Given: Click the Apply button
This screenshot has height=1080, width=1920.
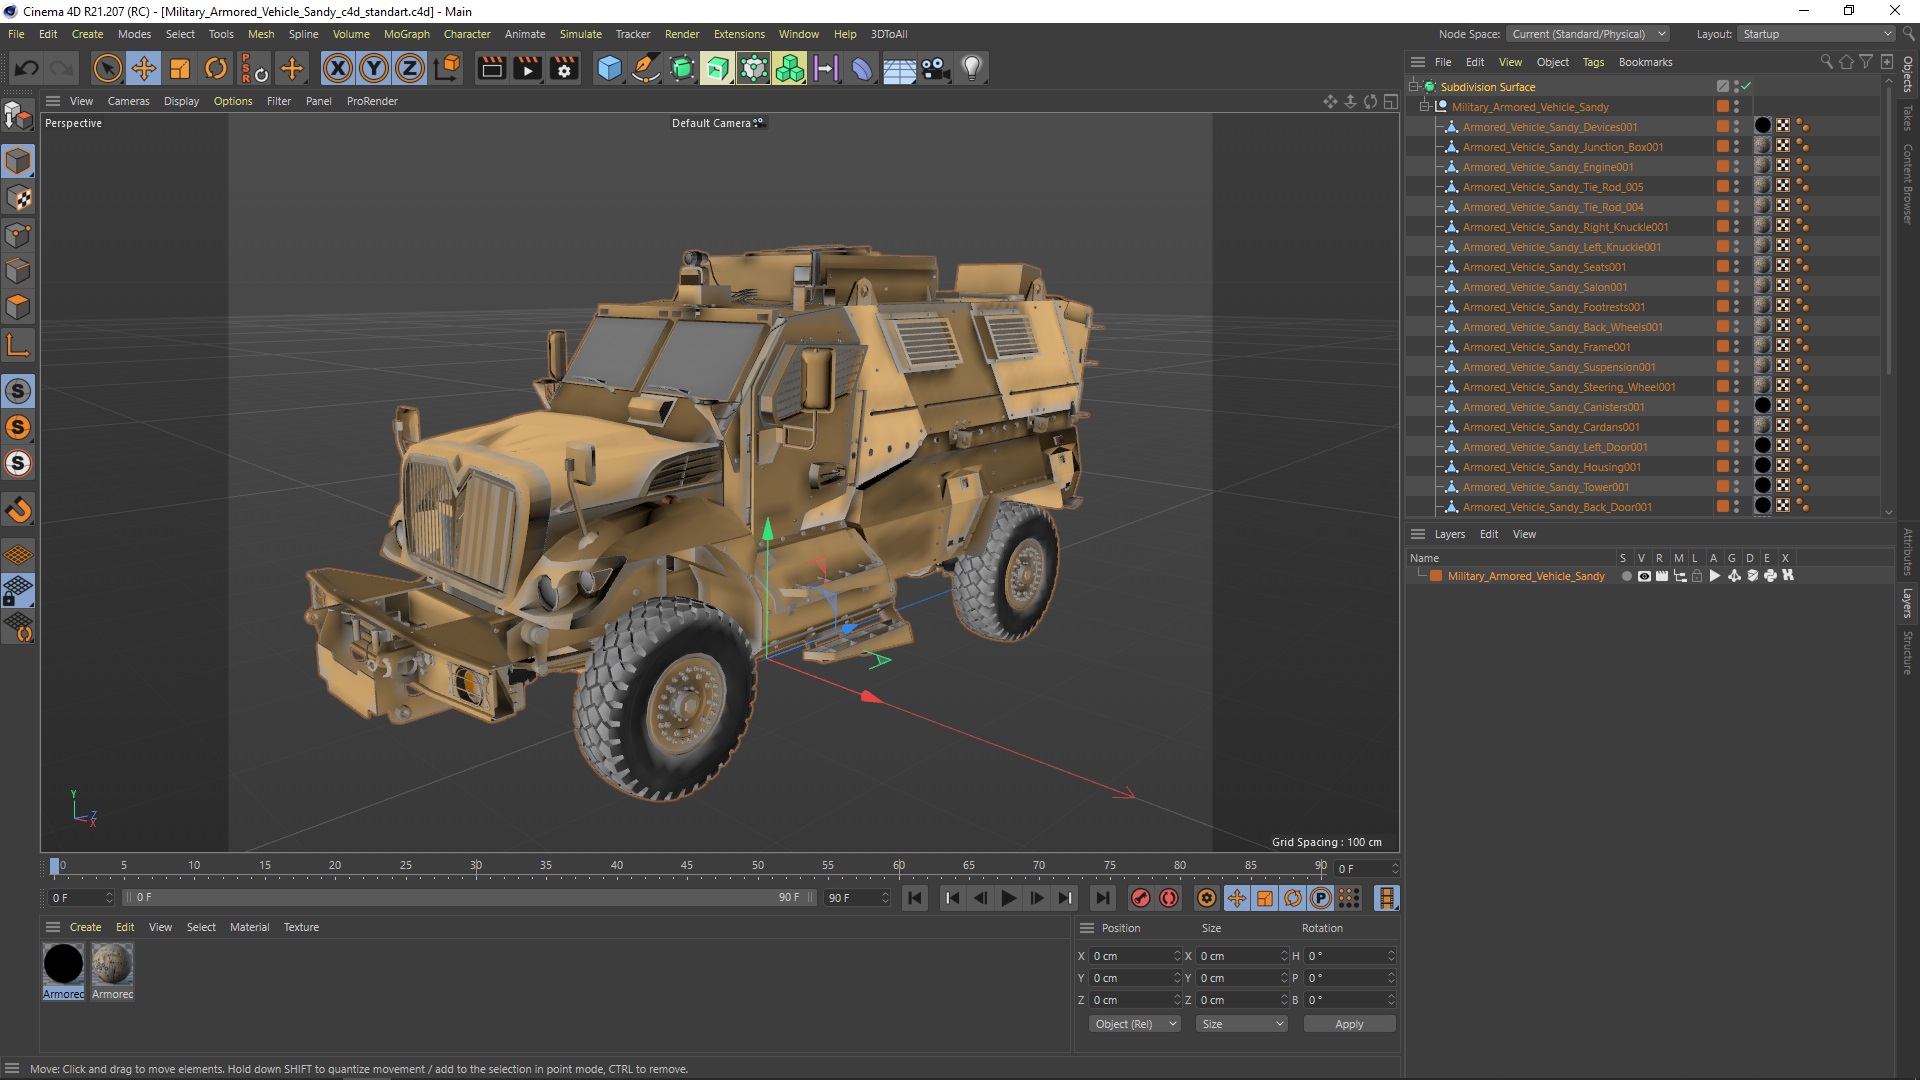Looking at the screenshot, I should [x=1348, y=1024].
